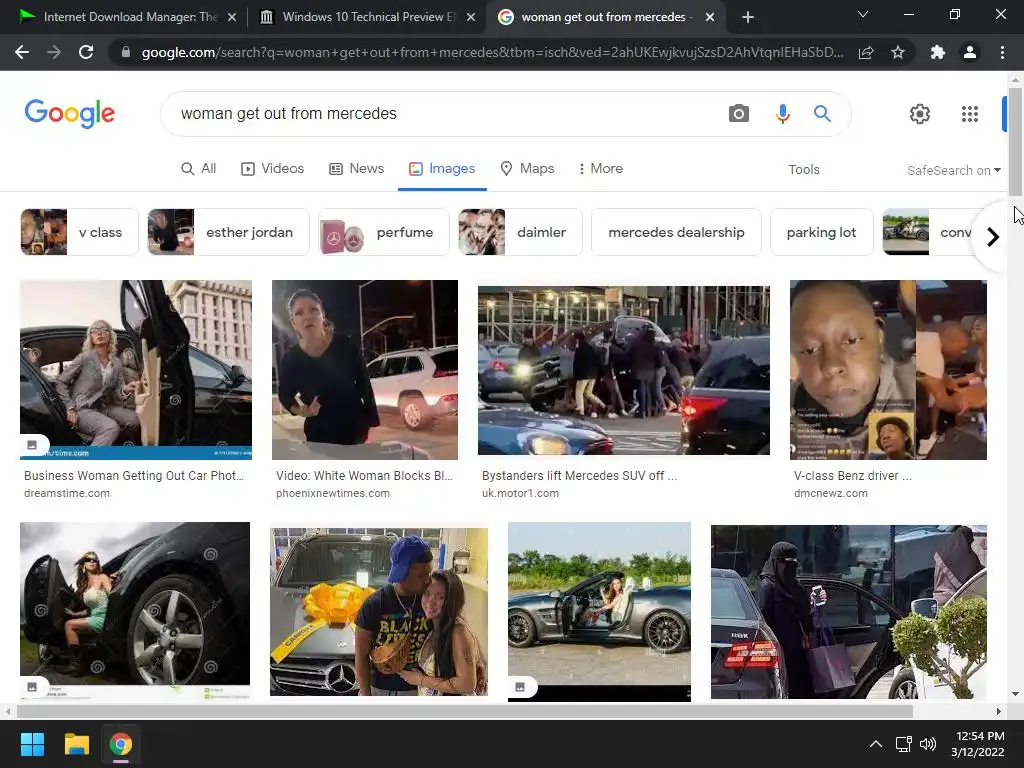
Task: Filter by daimler chip
Action: pyautogui.click(x=520, y=232)
